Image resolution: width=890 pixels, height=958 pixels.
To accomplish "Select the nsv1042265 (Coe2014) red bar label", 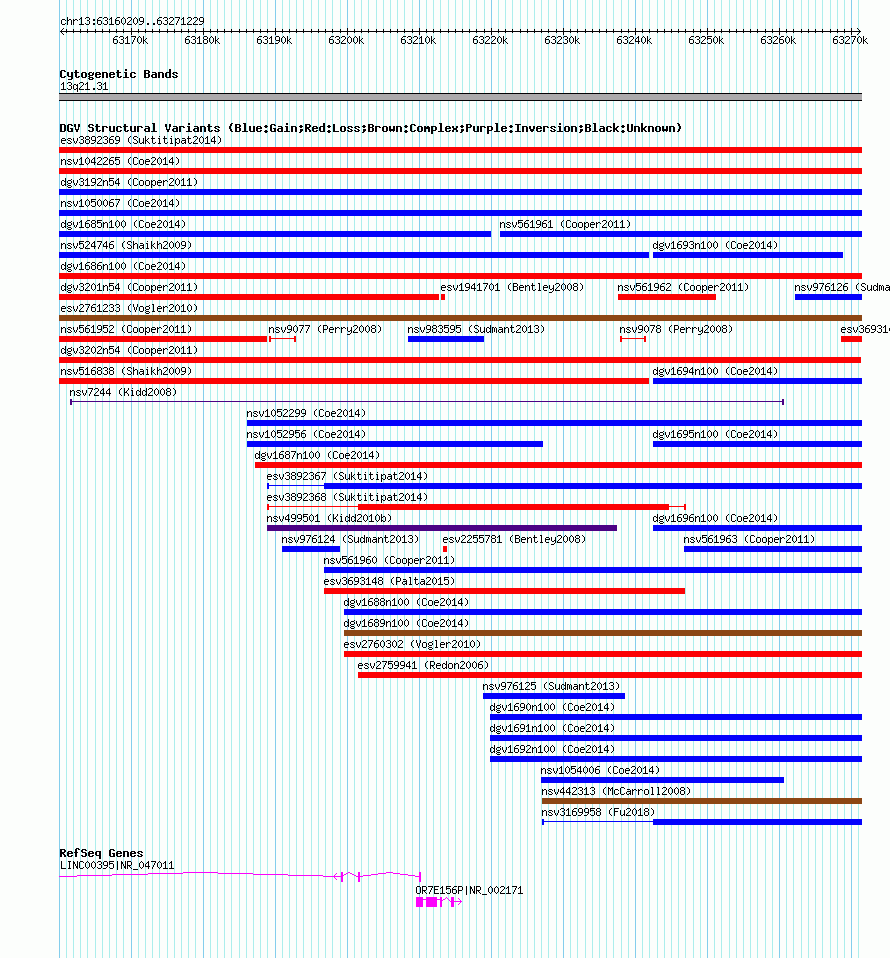I will click(120, 161).
